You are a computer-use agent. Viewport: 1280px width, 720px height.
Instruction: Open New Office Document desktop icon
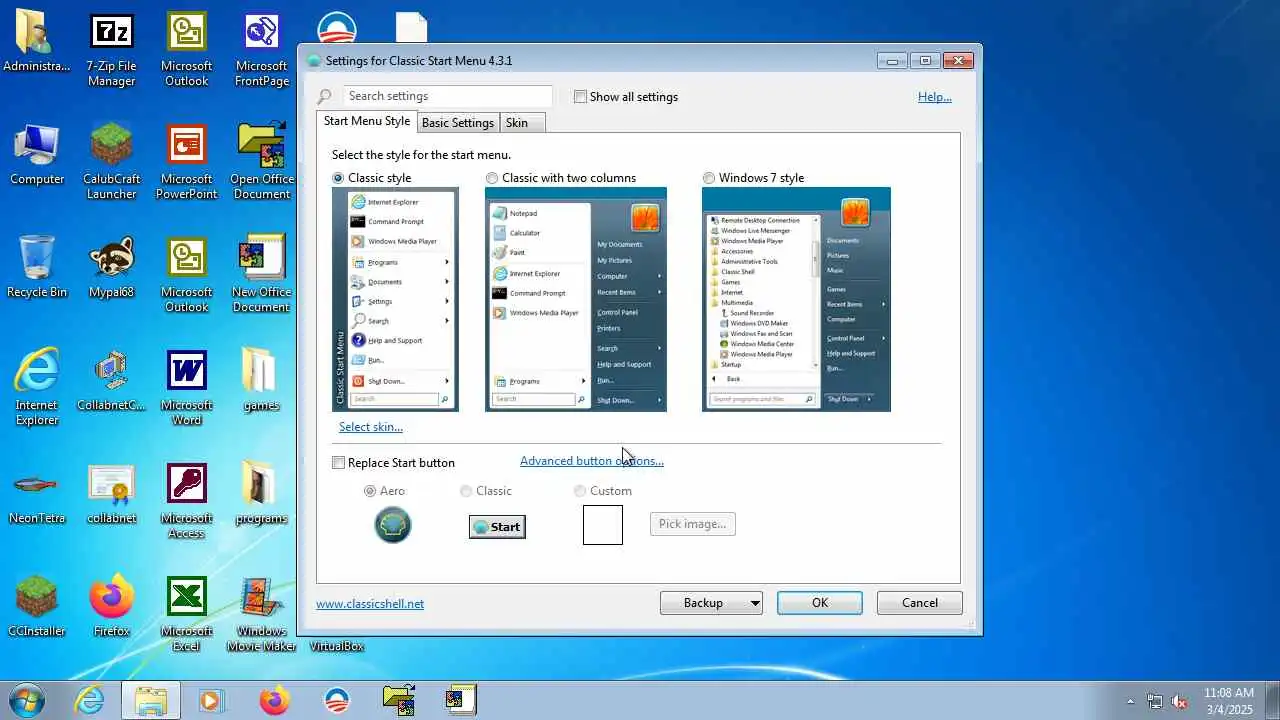262,275
